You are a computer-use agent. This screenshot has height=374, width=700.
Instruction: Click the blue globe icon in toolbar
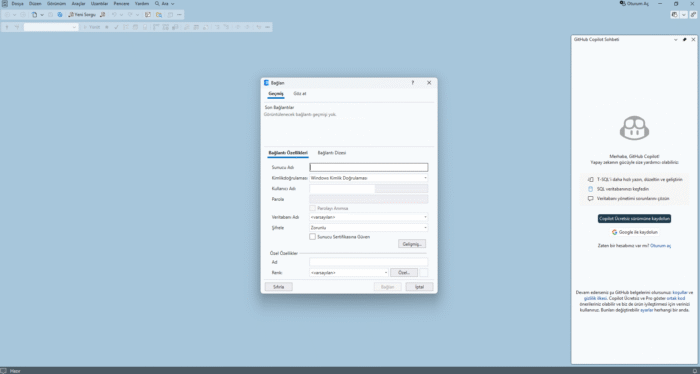(60, 15)
